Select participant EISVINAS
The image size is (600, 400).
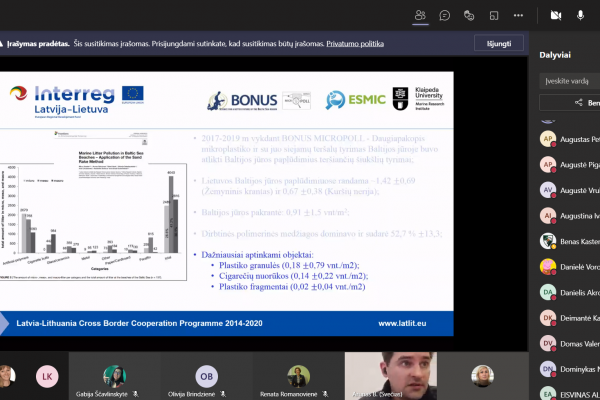(x=569, y=393)
